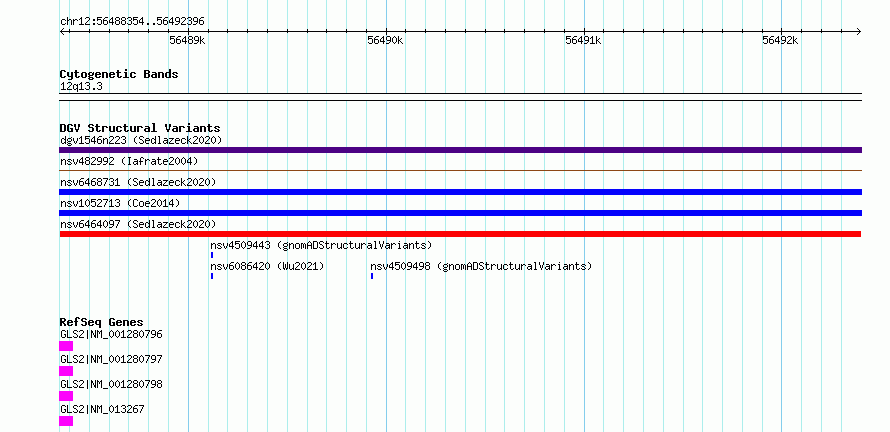
Task: Click the GLS2|NM_001280797 gene label
Action: coord(111,359)
